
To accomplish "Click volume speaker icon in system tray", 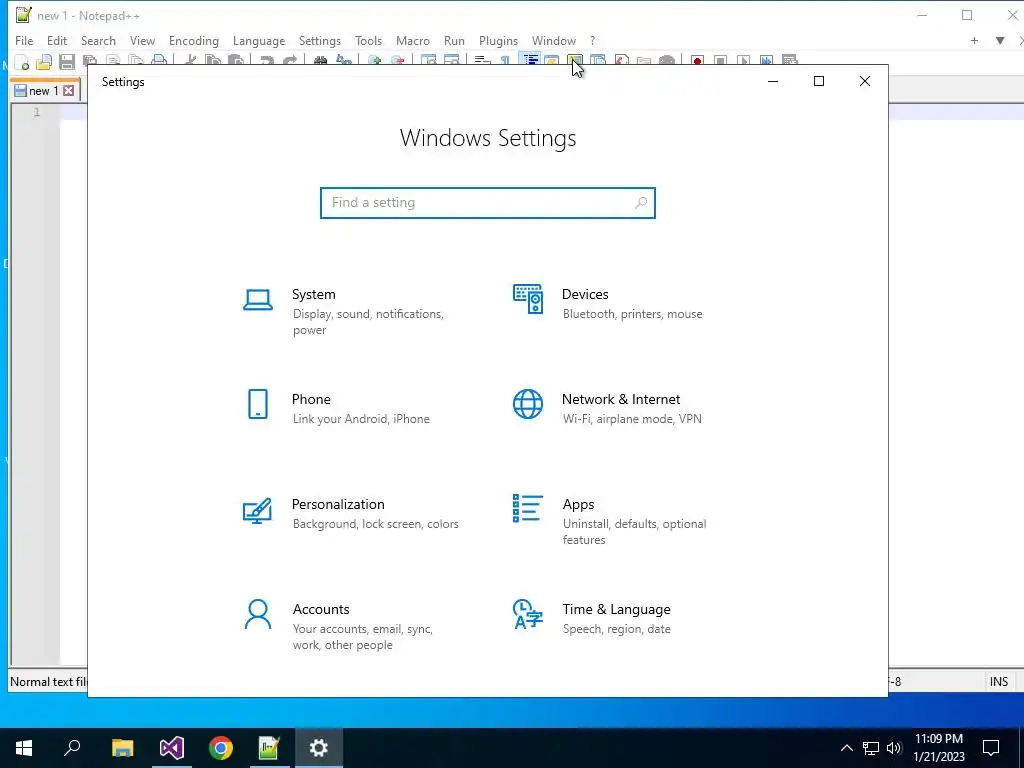I will 894,748.
